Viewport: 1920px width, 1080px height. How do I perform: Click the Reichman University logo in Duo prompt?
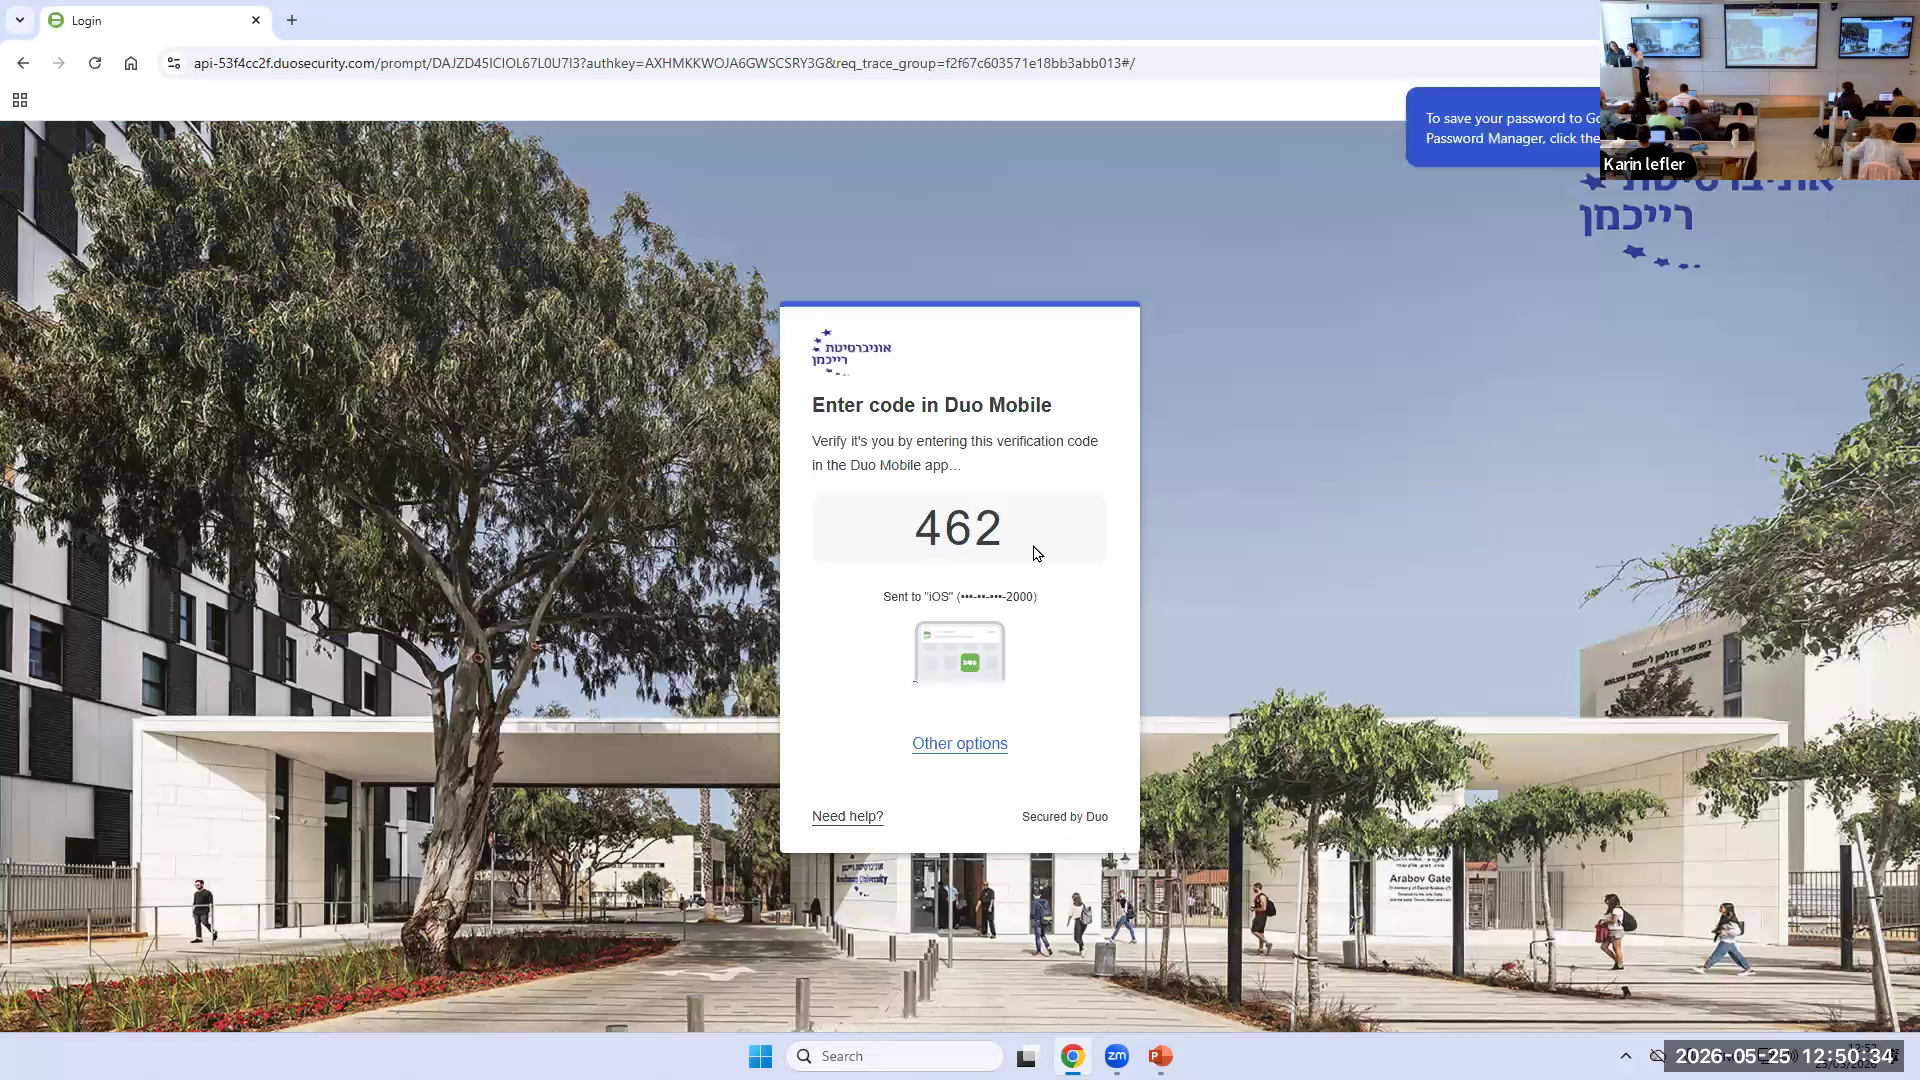851,352
